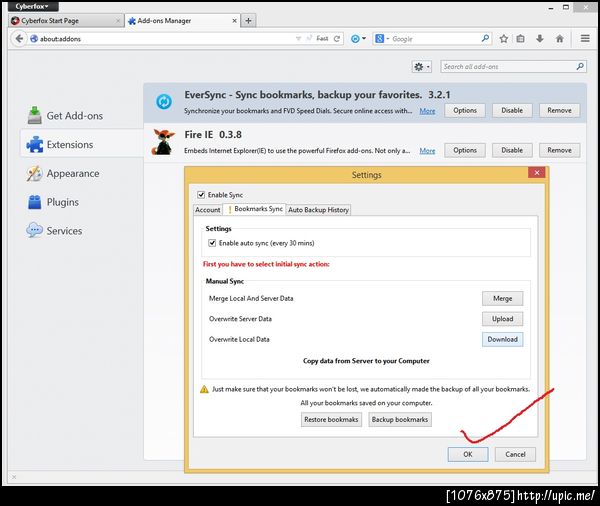Image resolution: width=600 pixels, height=506 pixels.
Task: Open More link for EverSync
Action: (x=427, y=111)
